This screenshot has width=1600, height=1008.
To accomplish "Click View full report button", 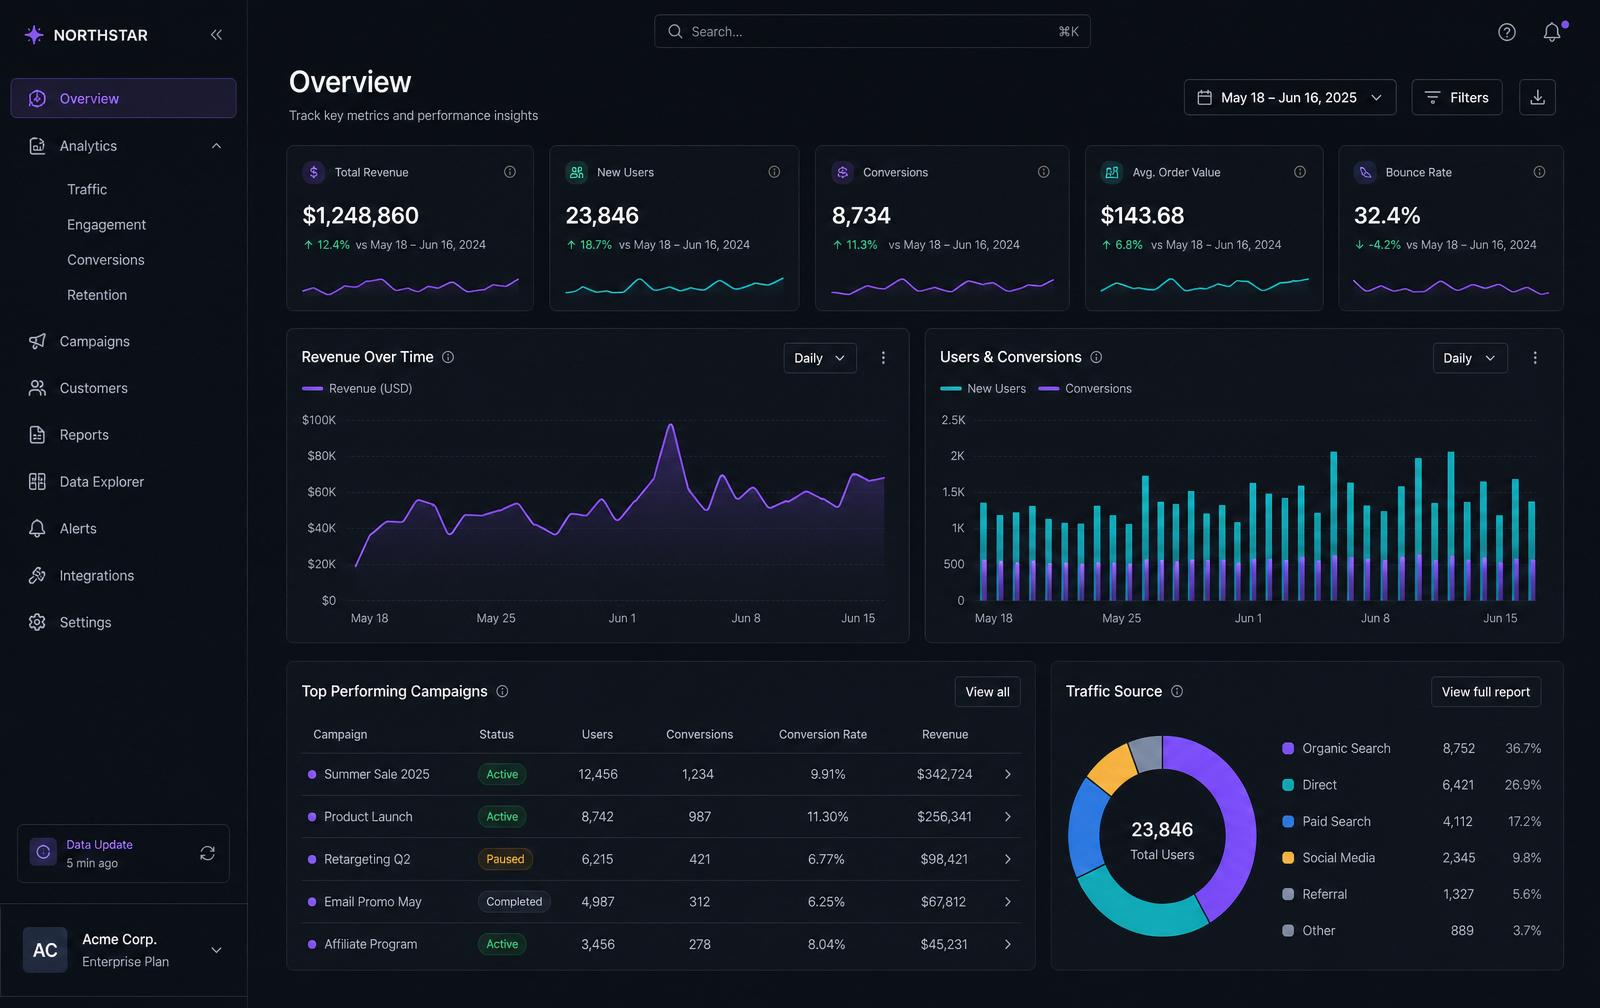I will 1485,692.
